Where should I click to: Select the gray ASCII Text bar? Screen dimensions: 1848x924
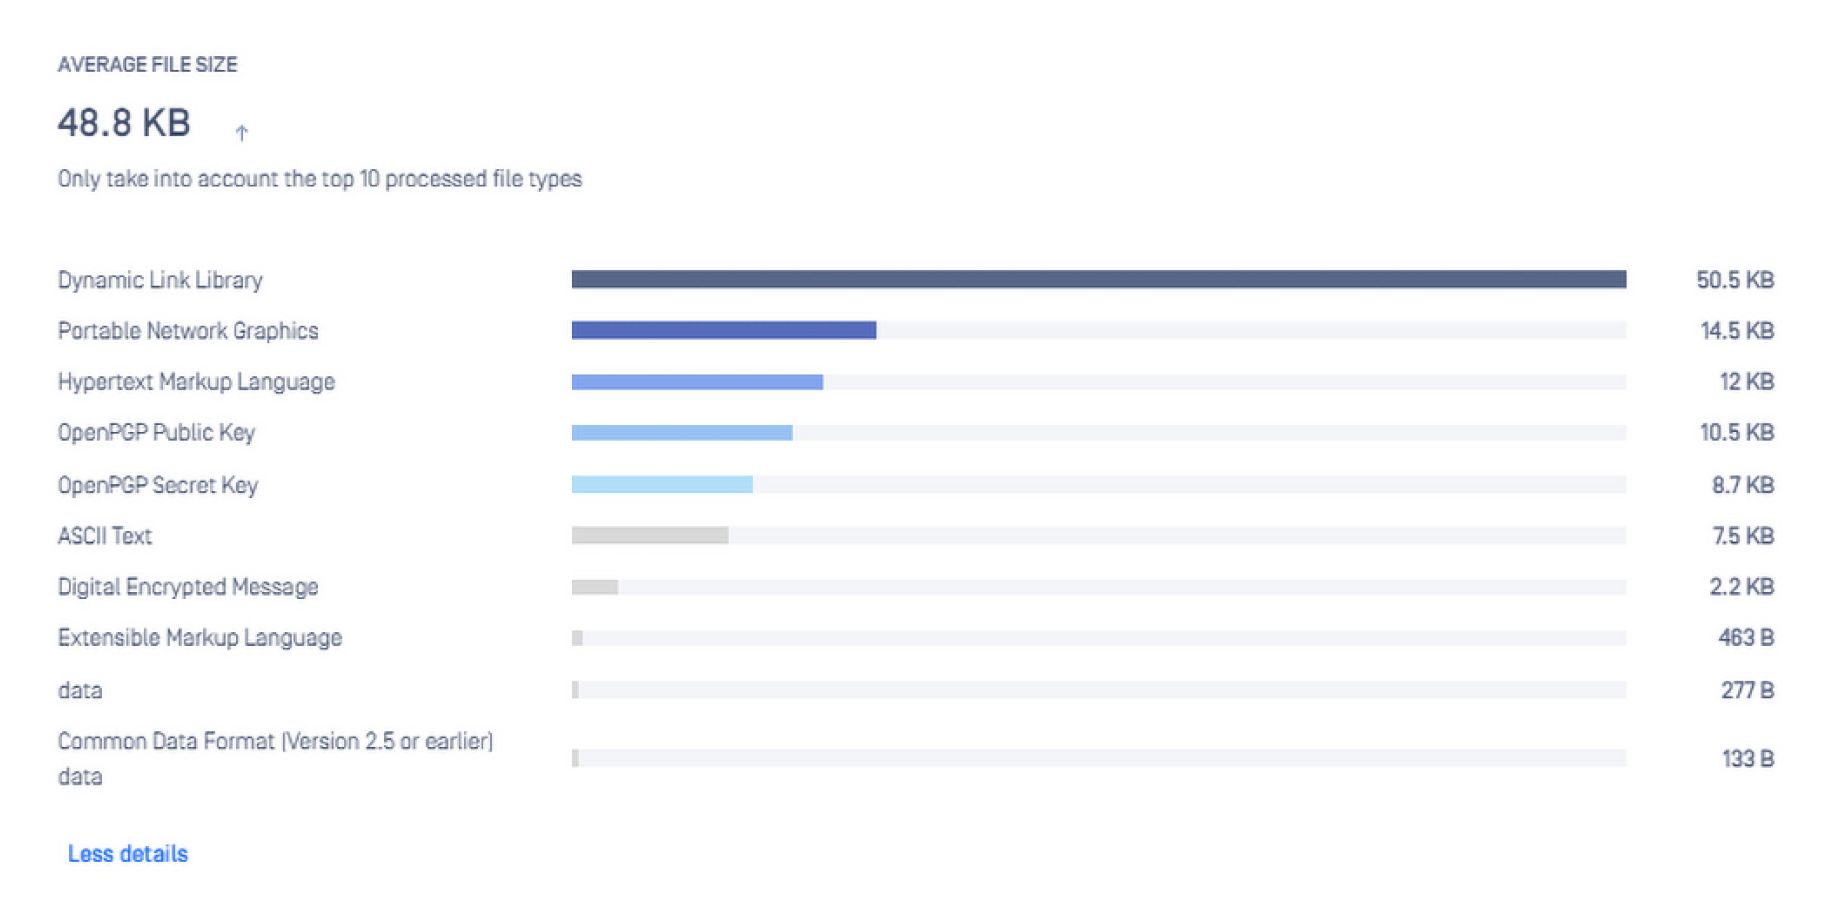649,536
